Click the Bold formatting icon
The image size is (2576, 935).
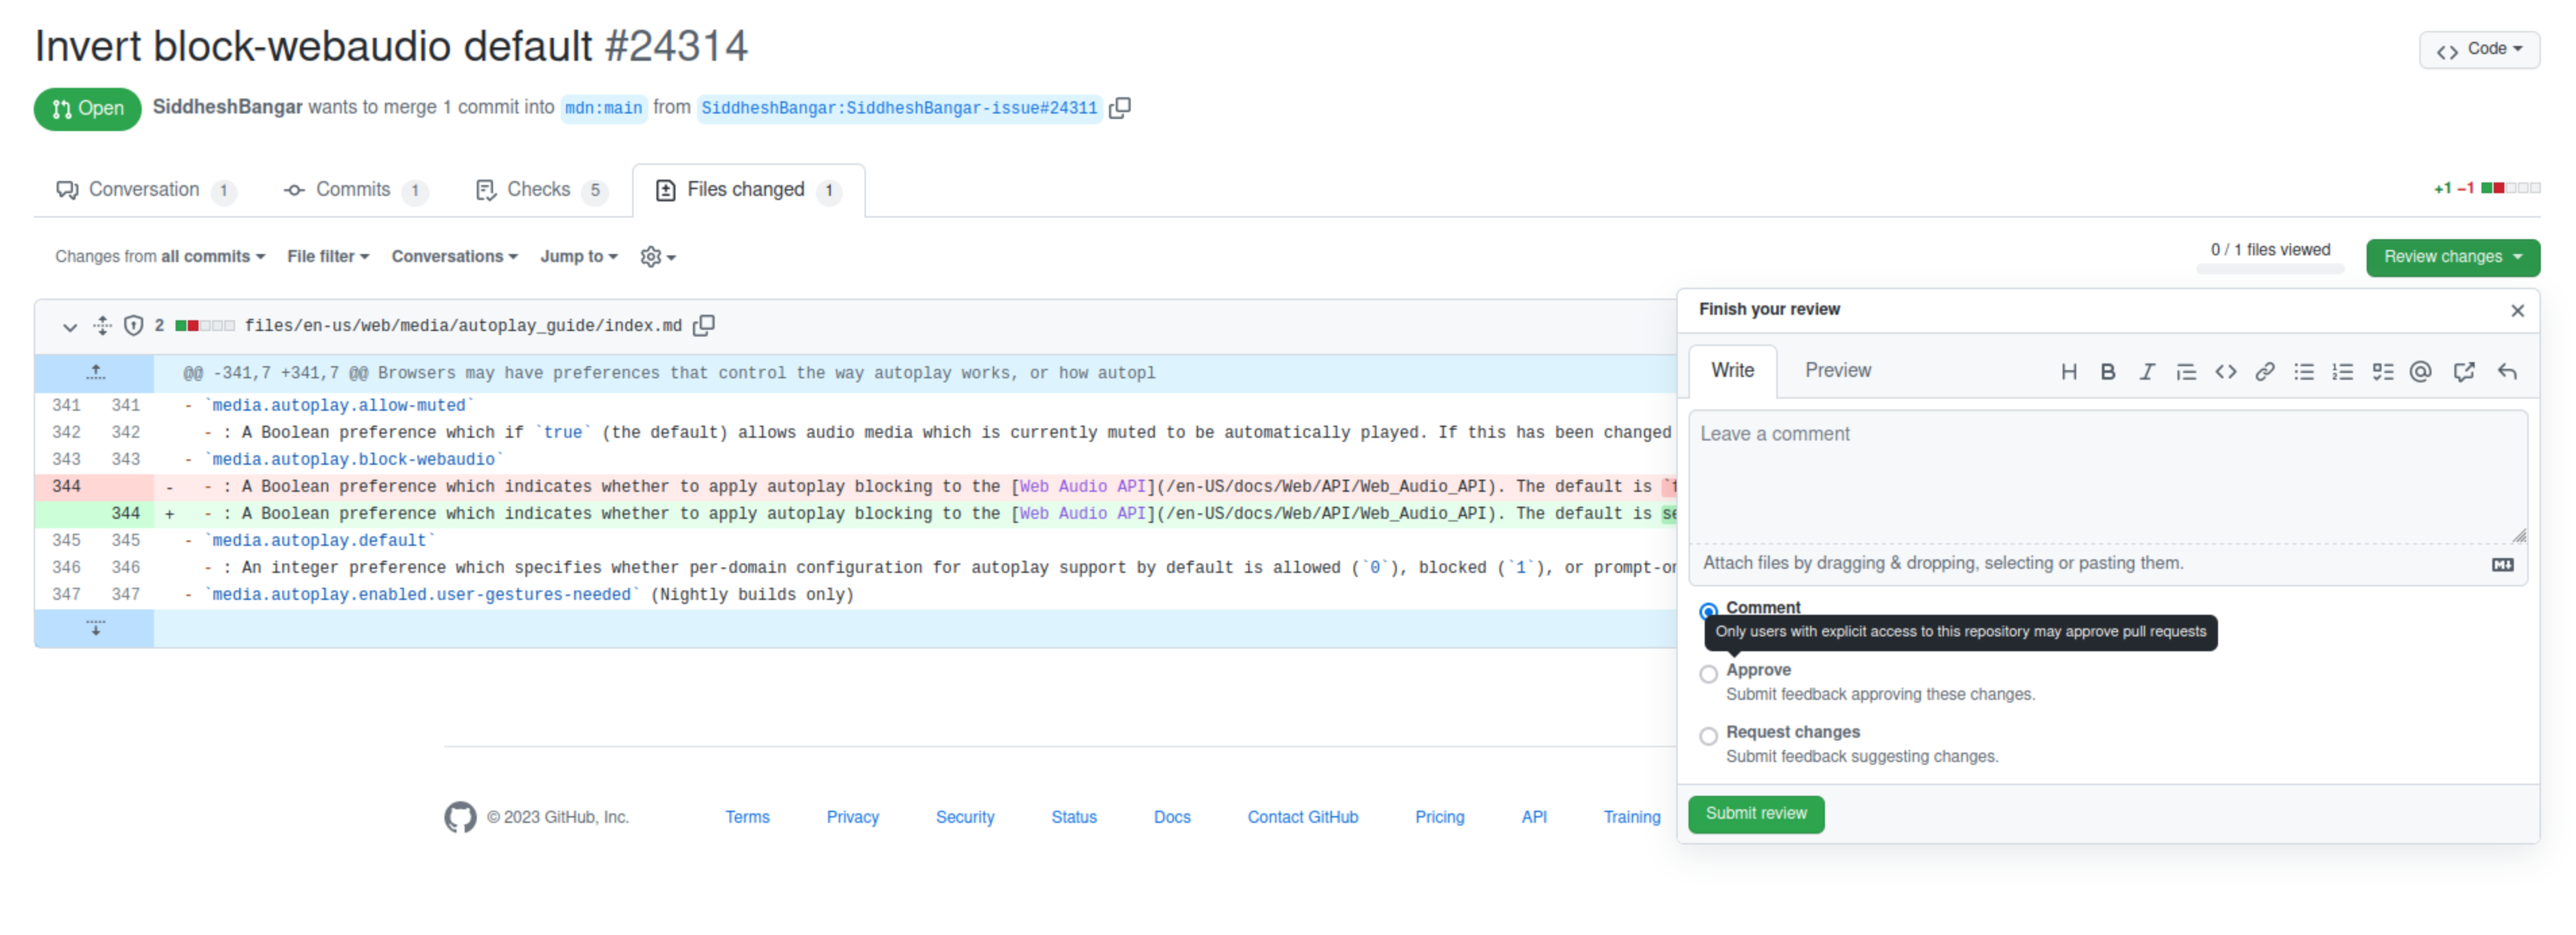2107,372
